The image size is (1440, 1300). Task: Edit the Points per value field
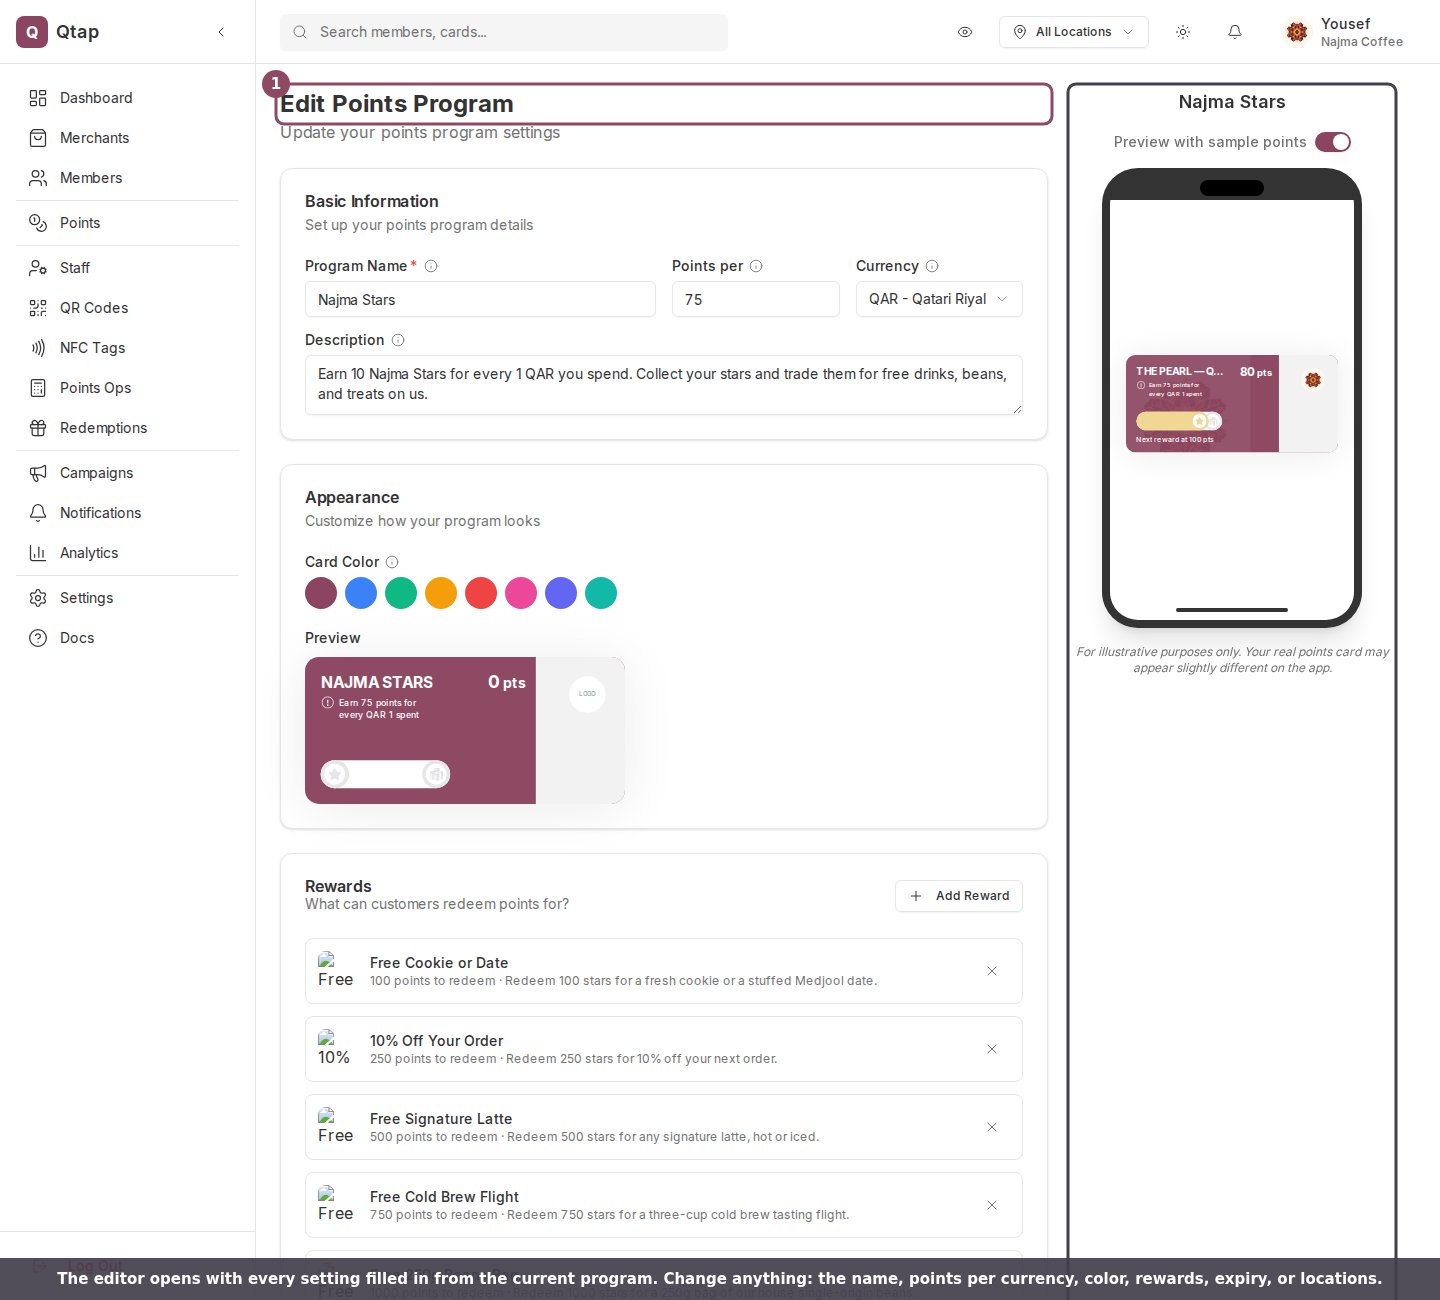tap(756, 299)
